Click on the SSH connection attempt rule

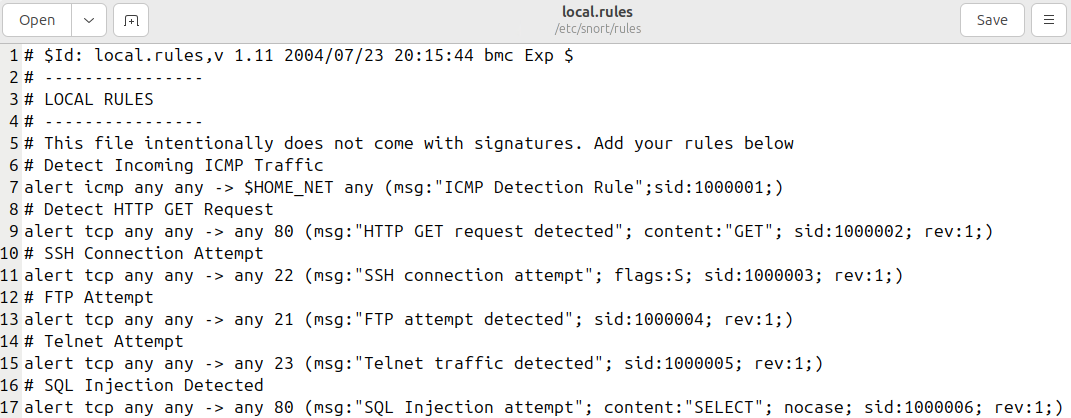(464, 275)
